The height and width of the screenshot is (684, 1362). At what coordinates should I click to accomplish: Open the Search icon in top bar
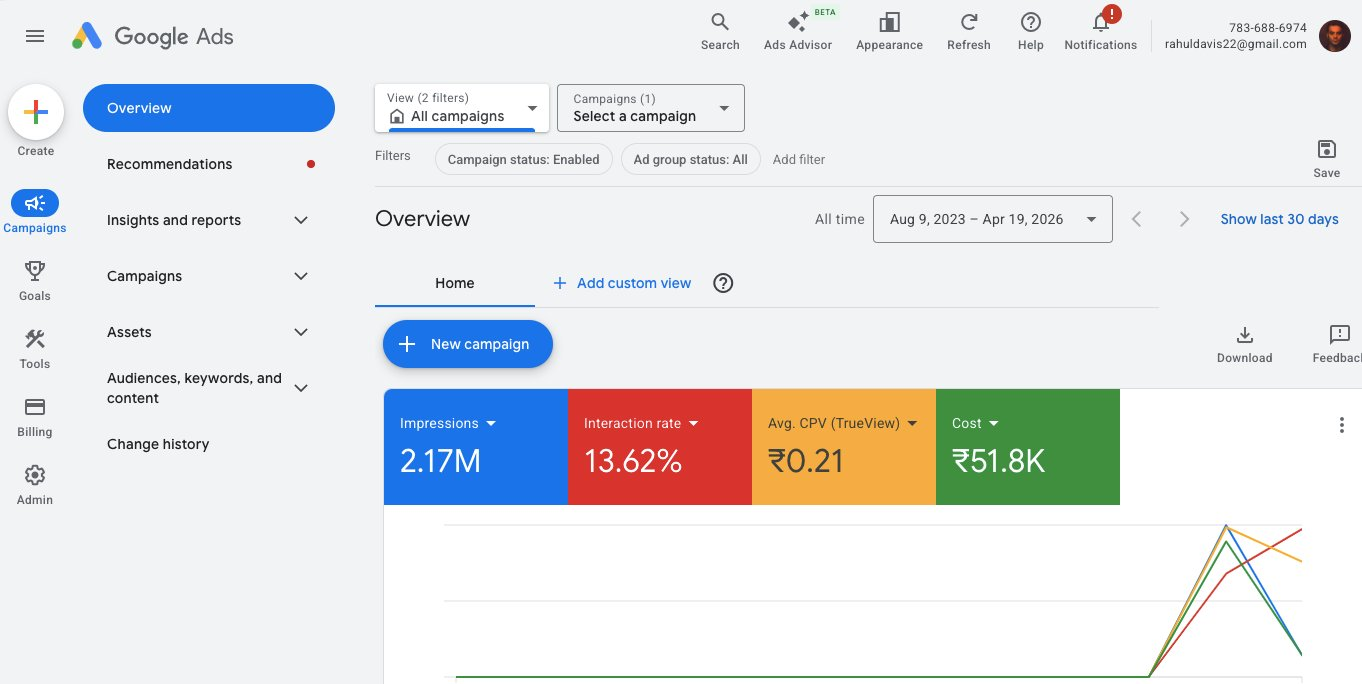[719, 30]
